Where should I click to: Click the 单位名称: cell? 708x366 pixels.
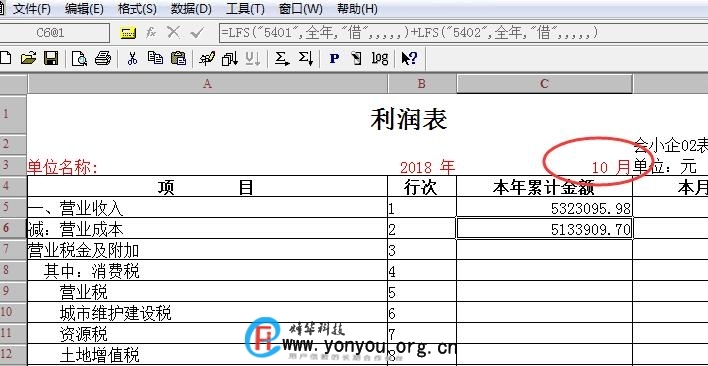point(207,166)
